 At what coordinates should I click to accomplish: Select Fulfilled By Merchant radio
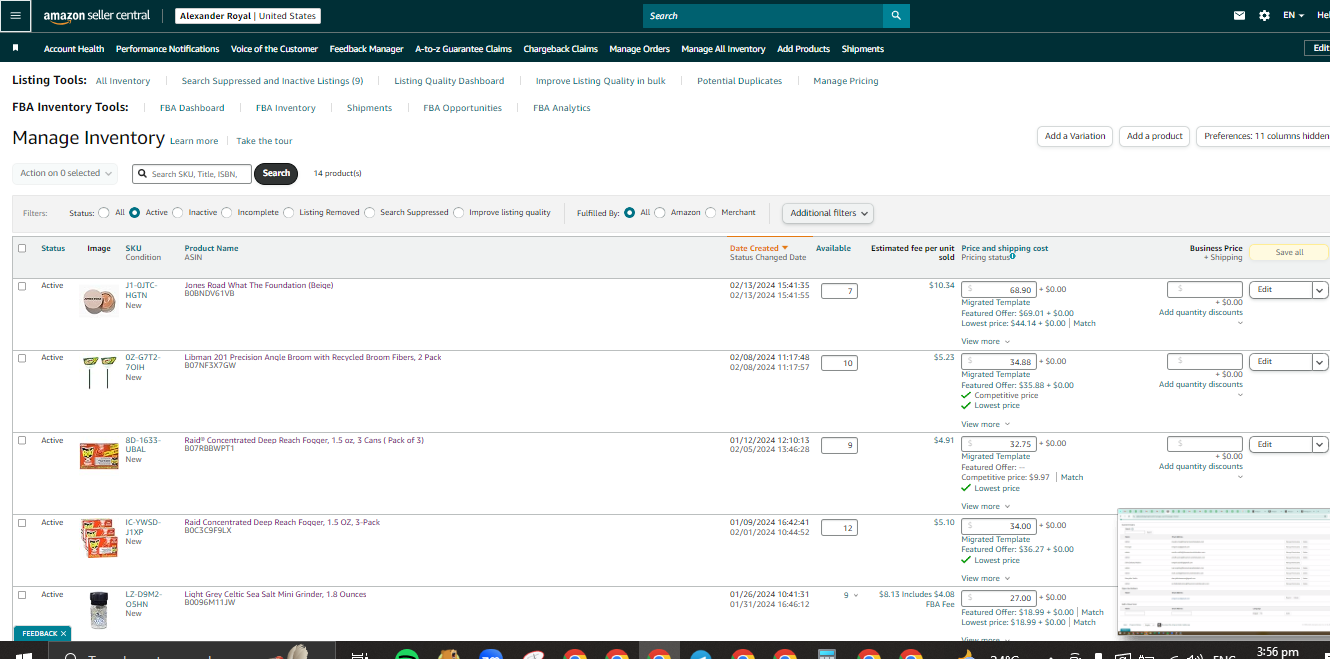711,212
